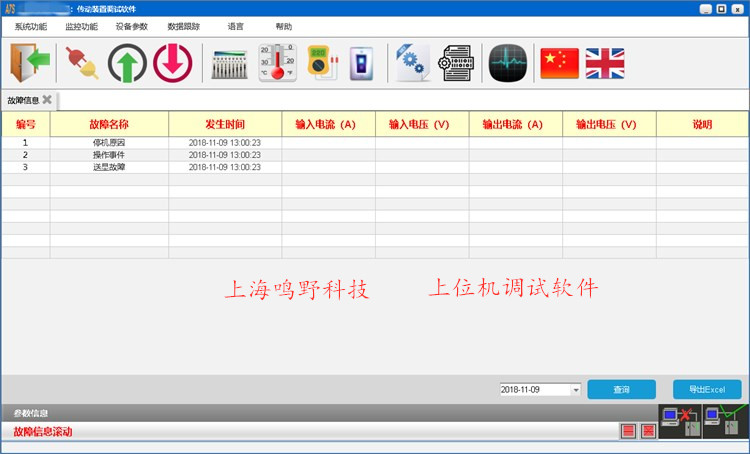The width and height of the screenshot is (750, 454).
Task: Click the 故障名称 column header
Action: click(x=109, y=124)
